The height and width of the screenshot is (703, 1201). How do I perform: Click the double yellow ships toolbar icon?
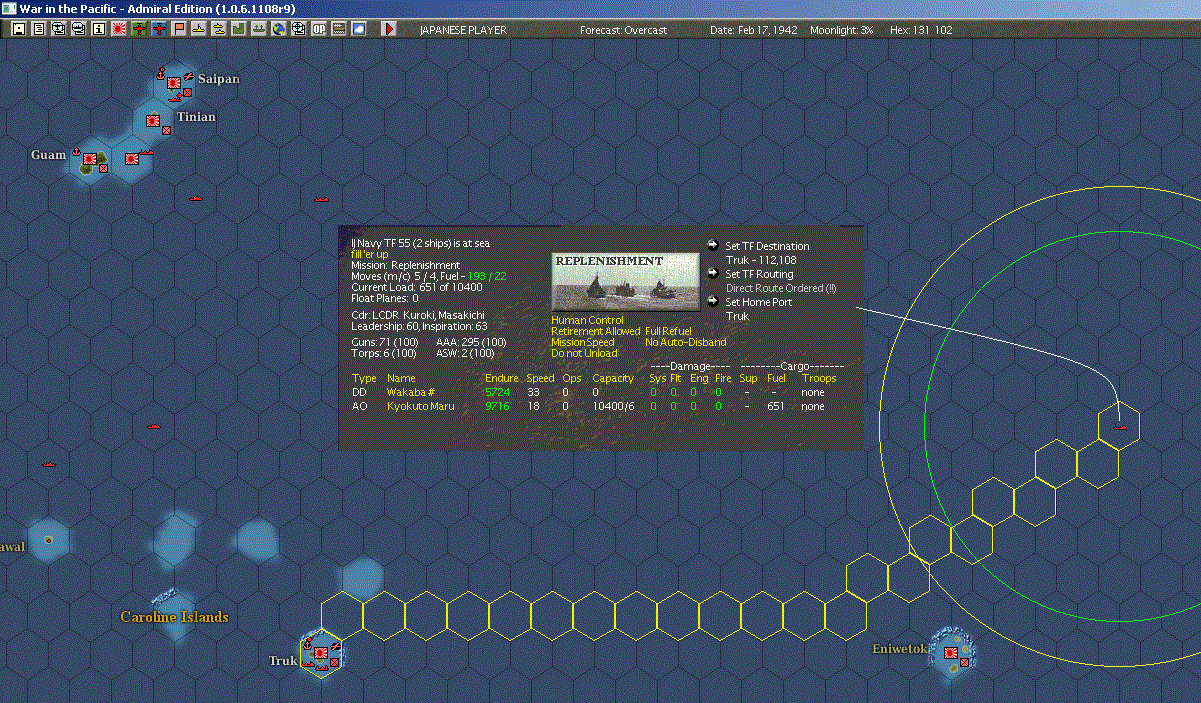click(x=218, y=29)
